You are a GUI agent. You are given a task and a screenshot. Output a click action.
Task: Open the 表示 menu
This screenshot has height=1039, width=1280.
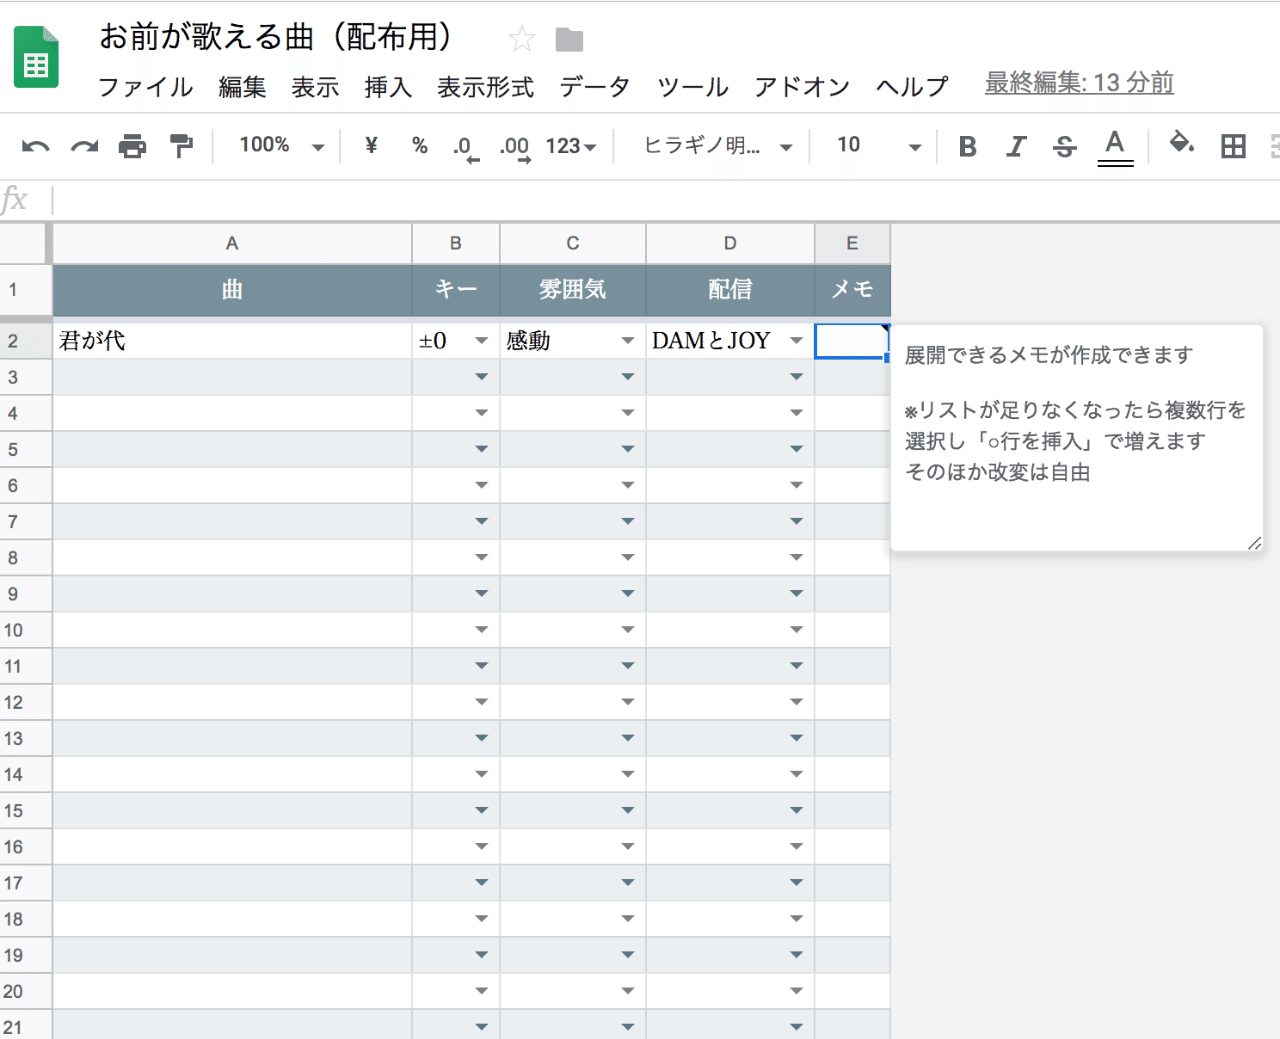coord(315,86)
